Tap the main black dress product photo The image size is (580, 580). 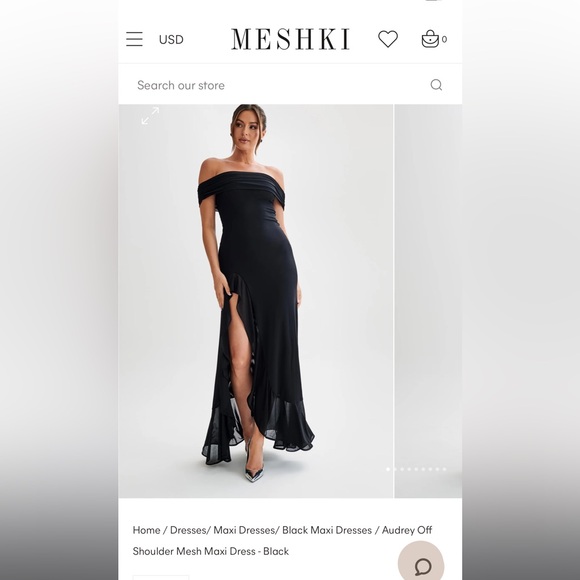tap(256, 301)
